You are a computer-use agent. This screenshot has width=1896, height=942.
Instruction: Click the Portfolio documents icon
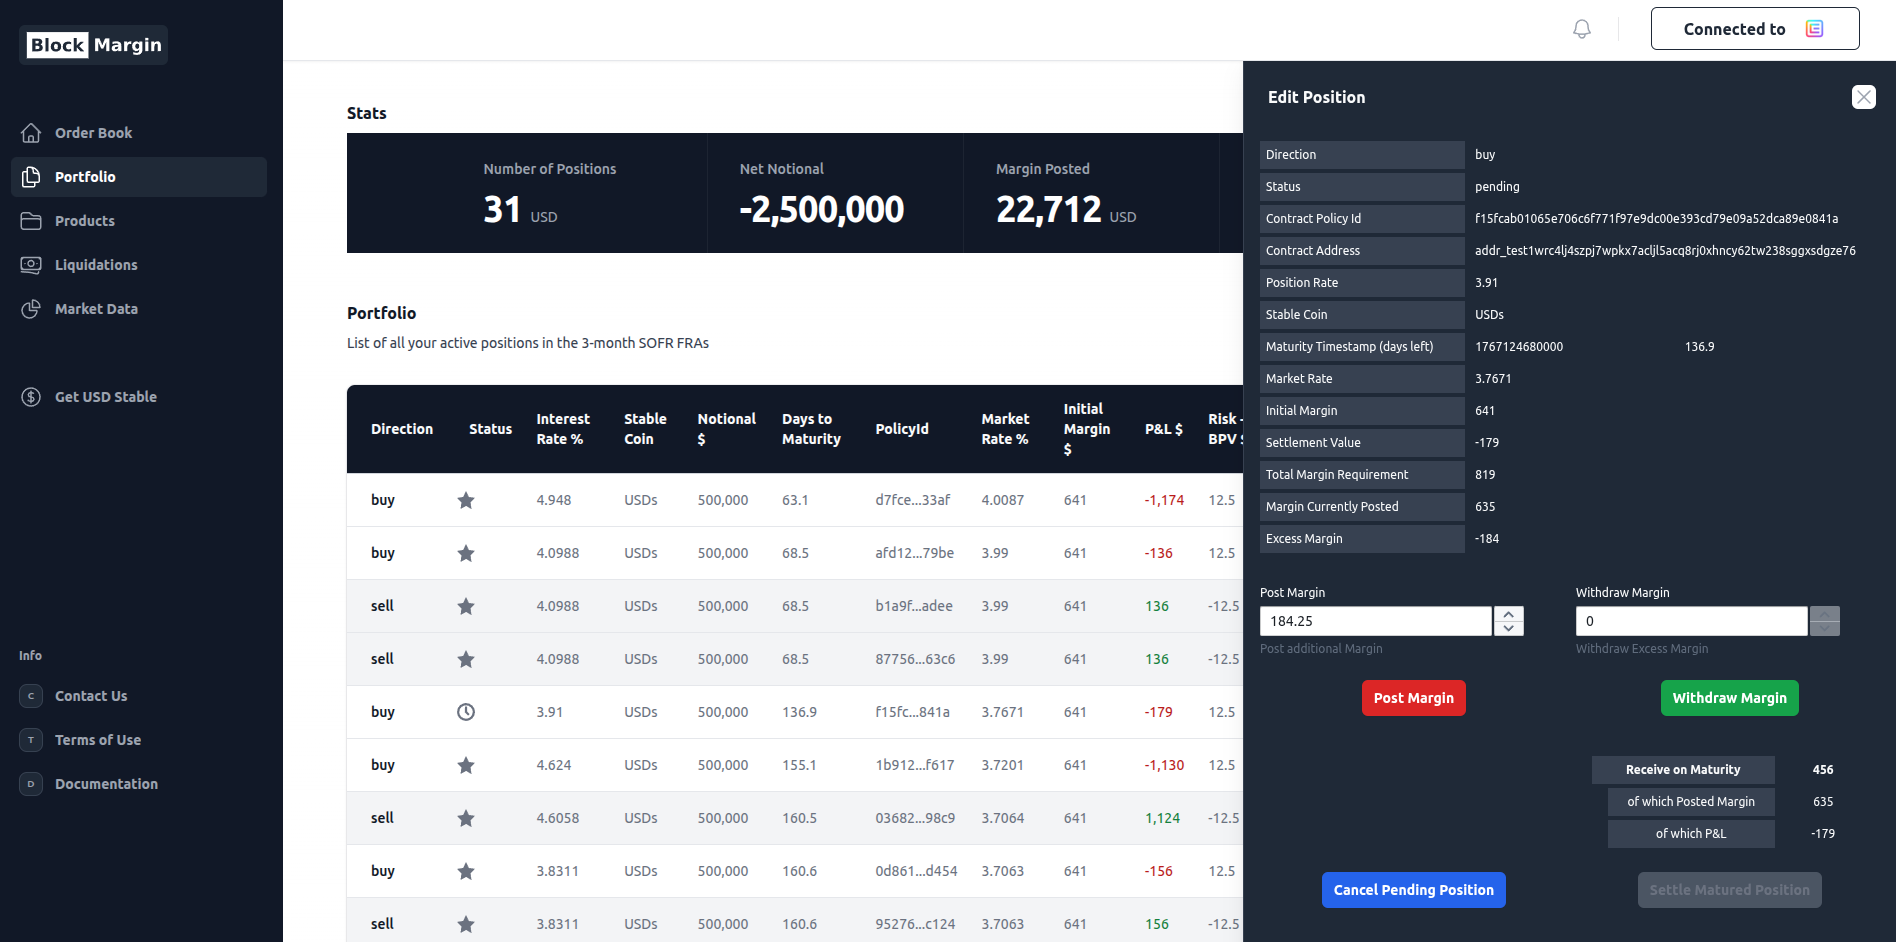click(31, 177)
